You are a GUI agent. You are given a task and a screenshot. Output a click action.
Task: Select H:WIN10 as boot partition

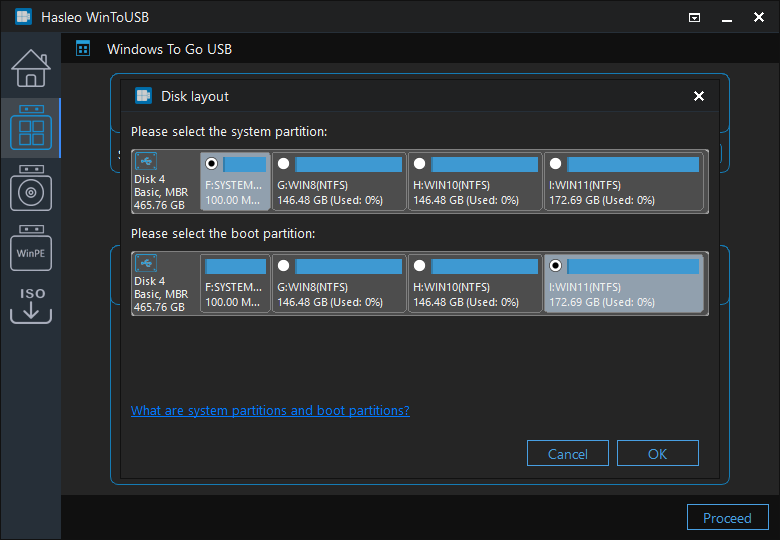[419, 266]
